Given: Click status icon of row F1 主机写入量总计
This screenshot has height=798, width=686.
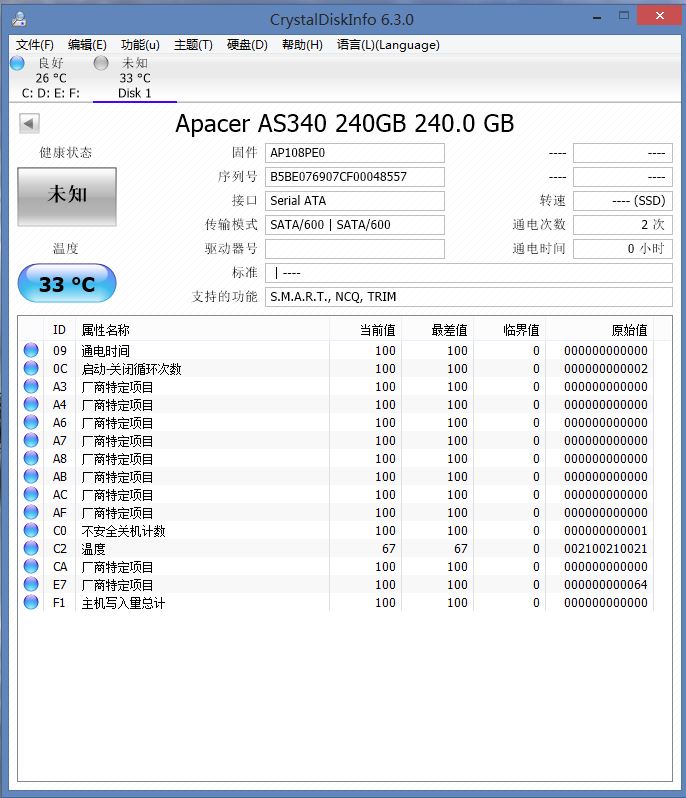Looking at the screenshot, I should click(x=31, y=602).
